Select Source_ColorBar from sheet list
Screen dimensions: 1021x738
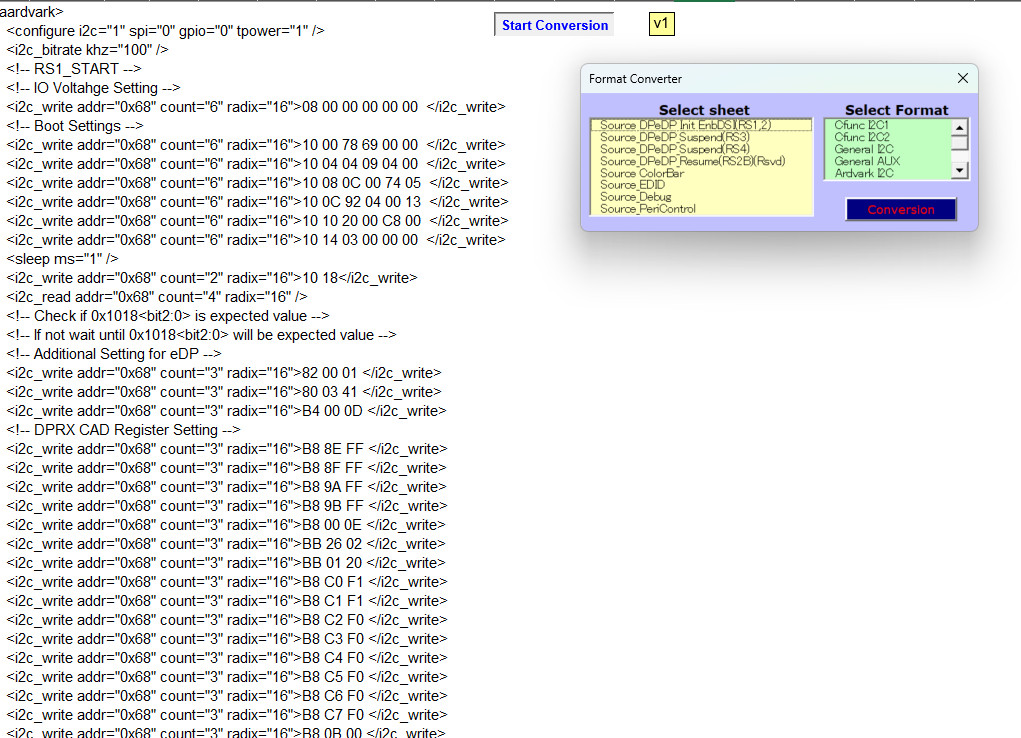tap(642, 173)
